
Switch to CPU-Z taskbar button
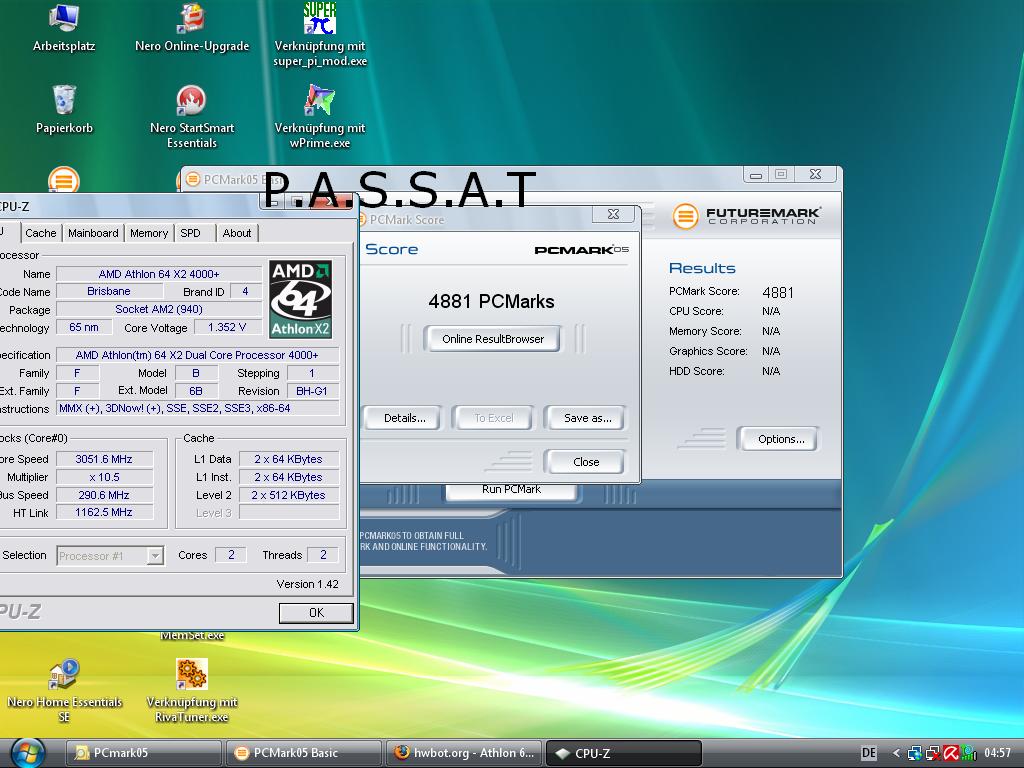(624, 753)
